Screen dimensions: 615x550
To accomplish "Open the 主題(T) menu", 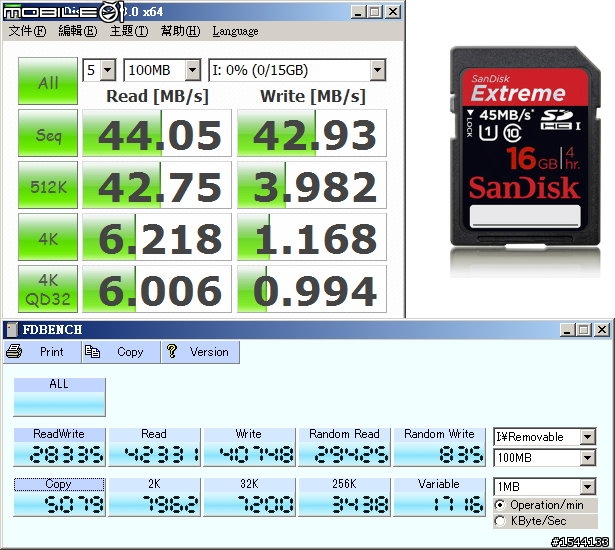I will tap(129, 31).
